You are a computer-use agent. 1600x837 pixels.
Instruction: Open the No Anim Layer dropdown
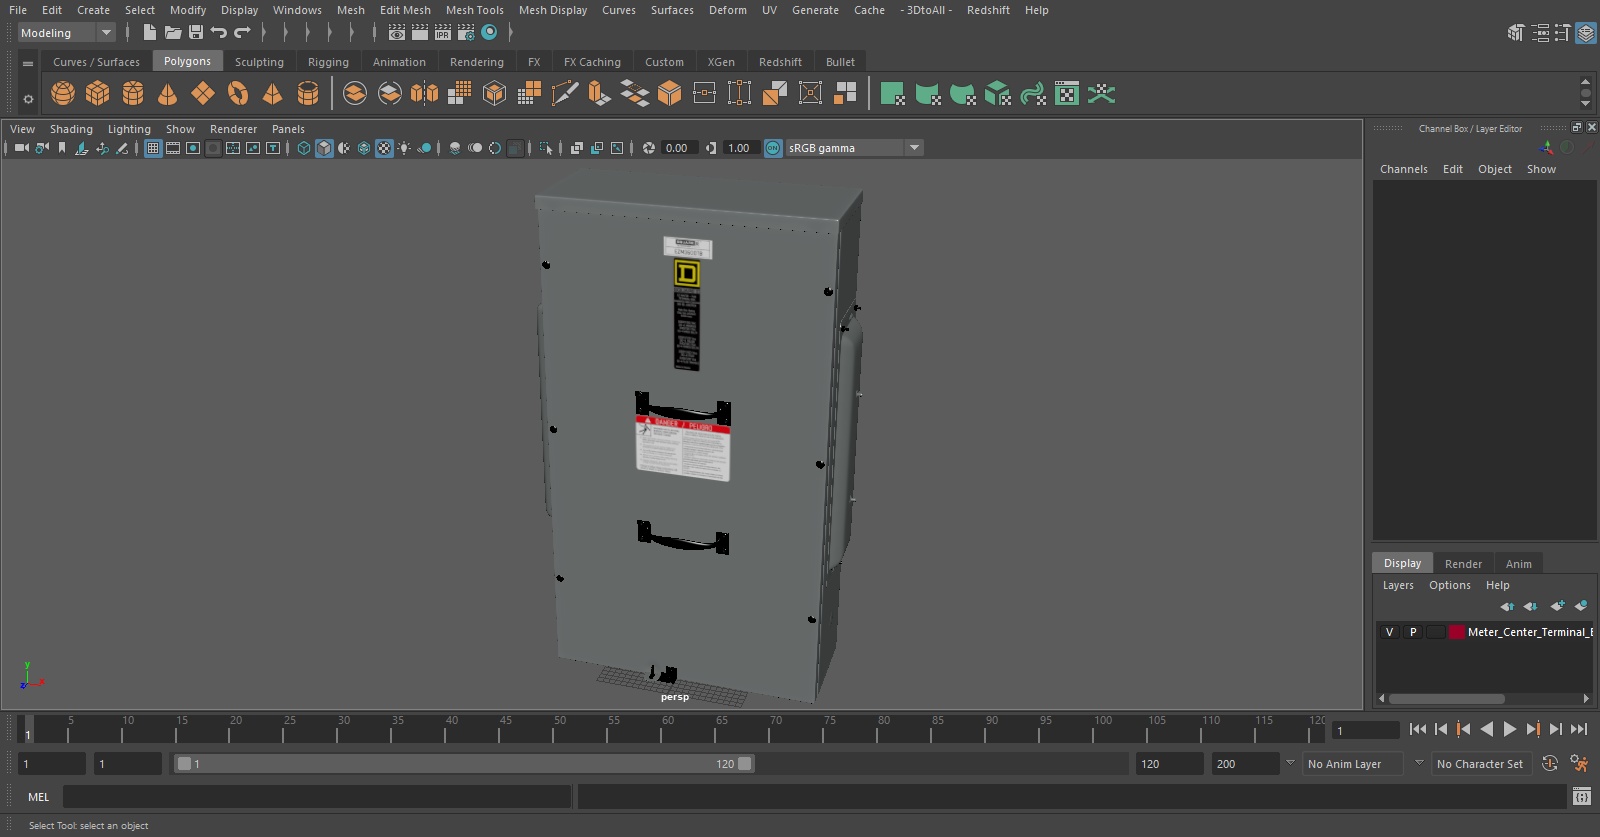pos(1355,764)
